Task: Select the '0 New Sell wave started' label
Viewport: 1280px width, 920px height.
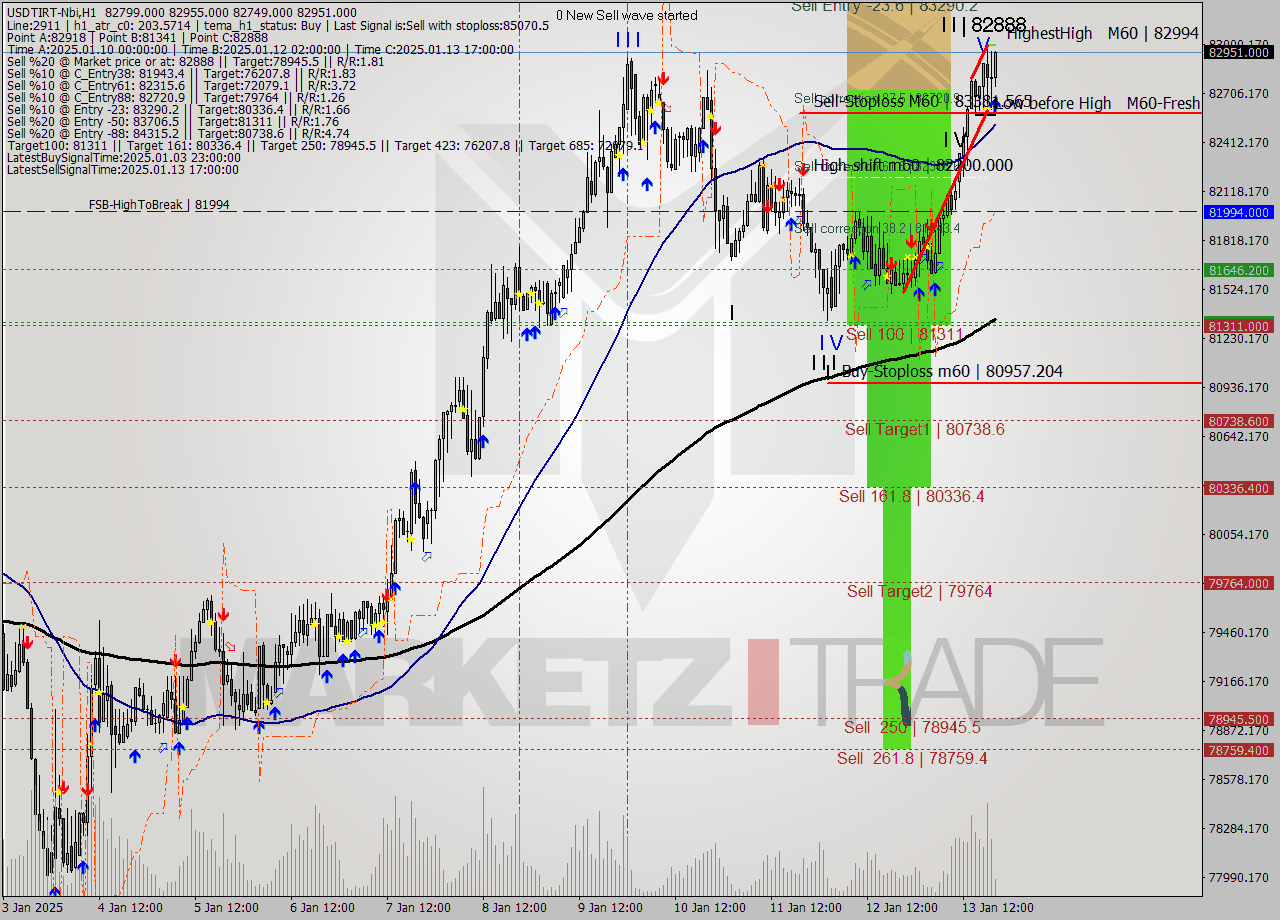Action: coord(627,15)
